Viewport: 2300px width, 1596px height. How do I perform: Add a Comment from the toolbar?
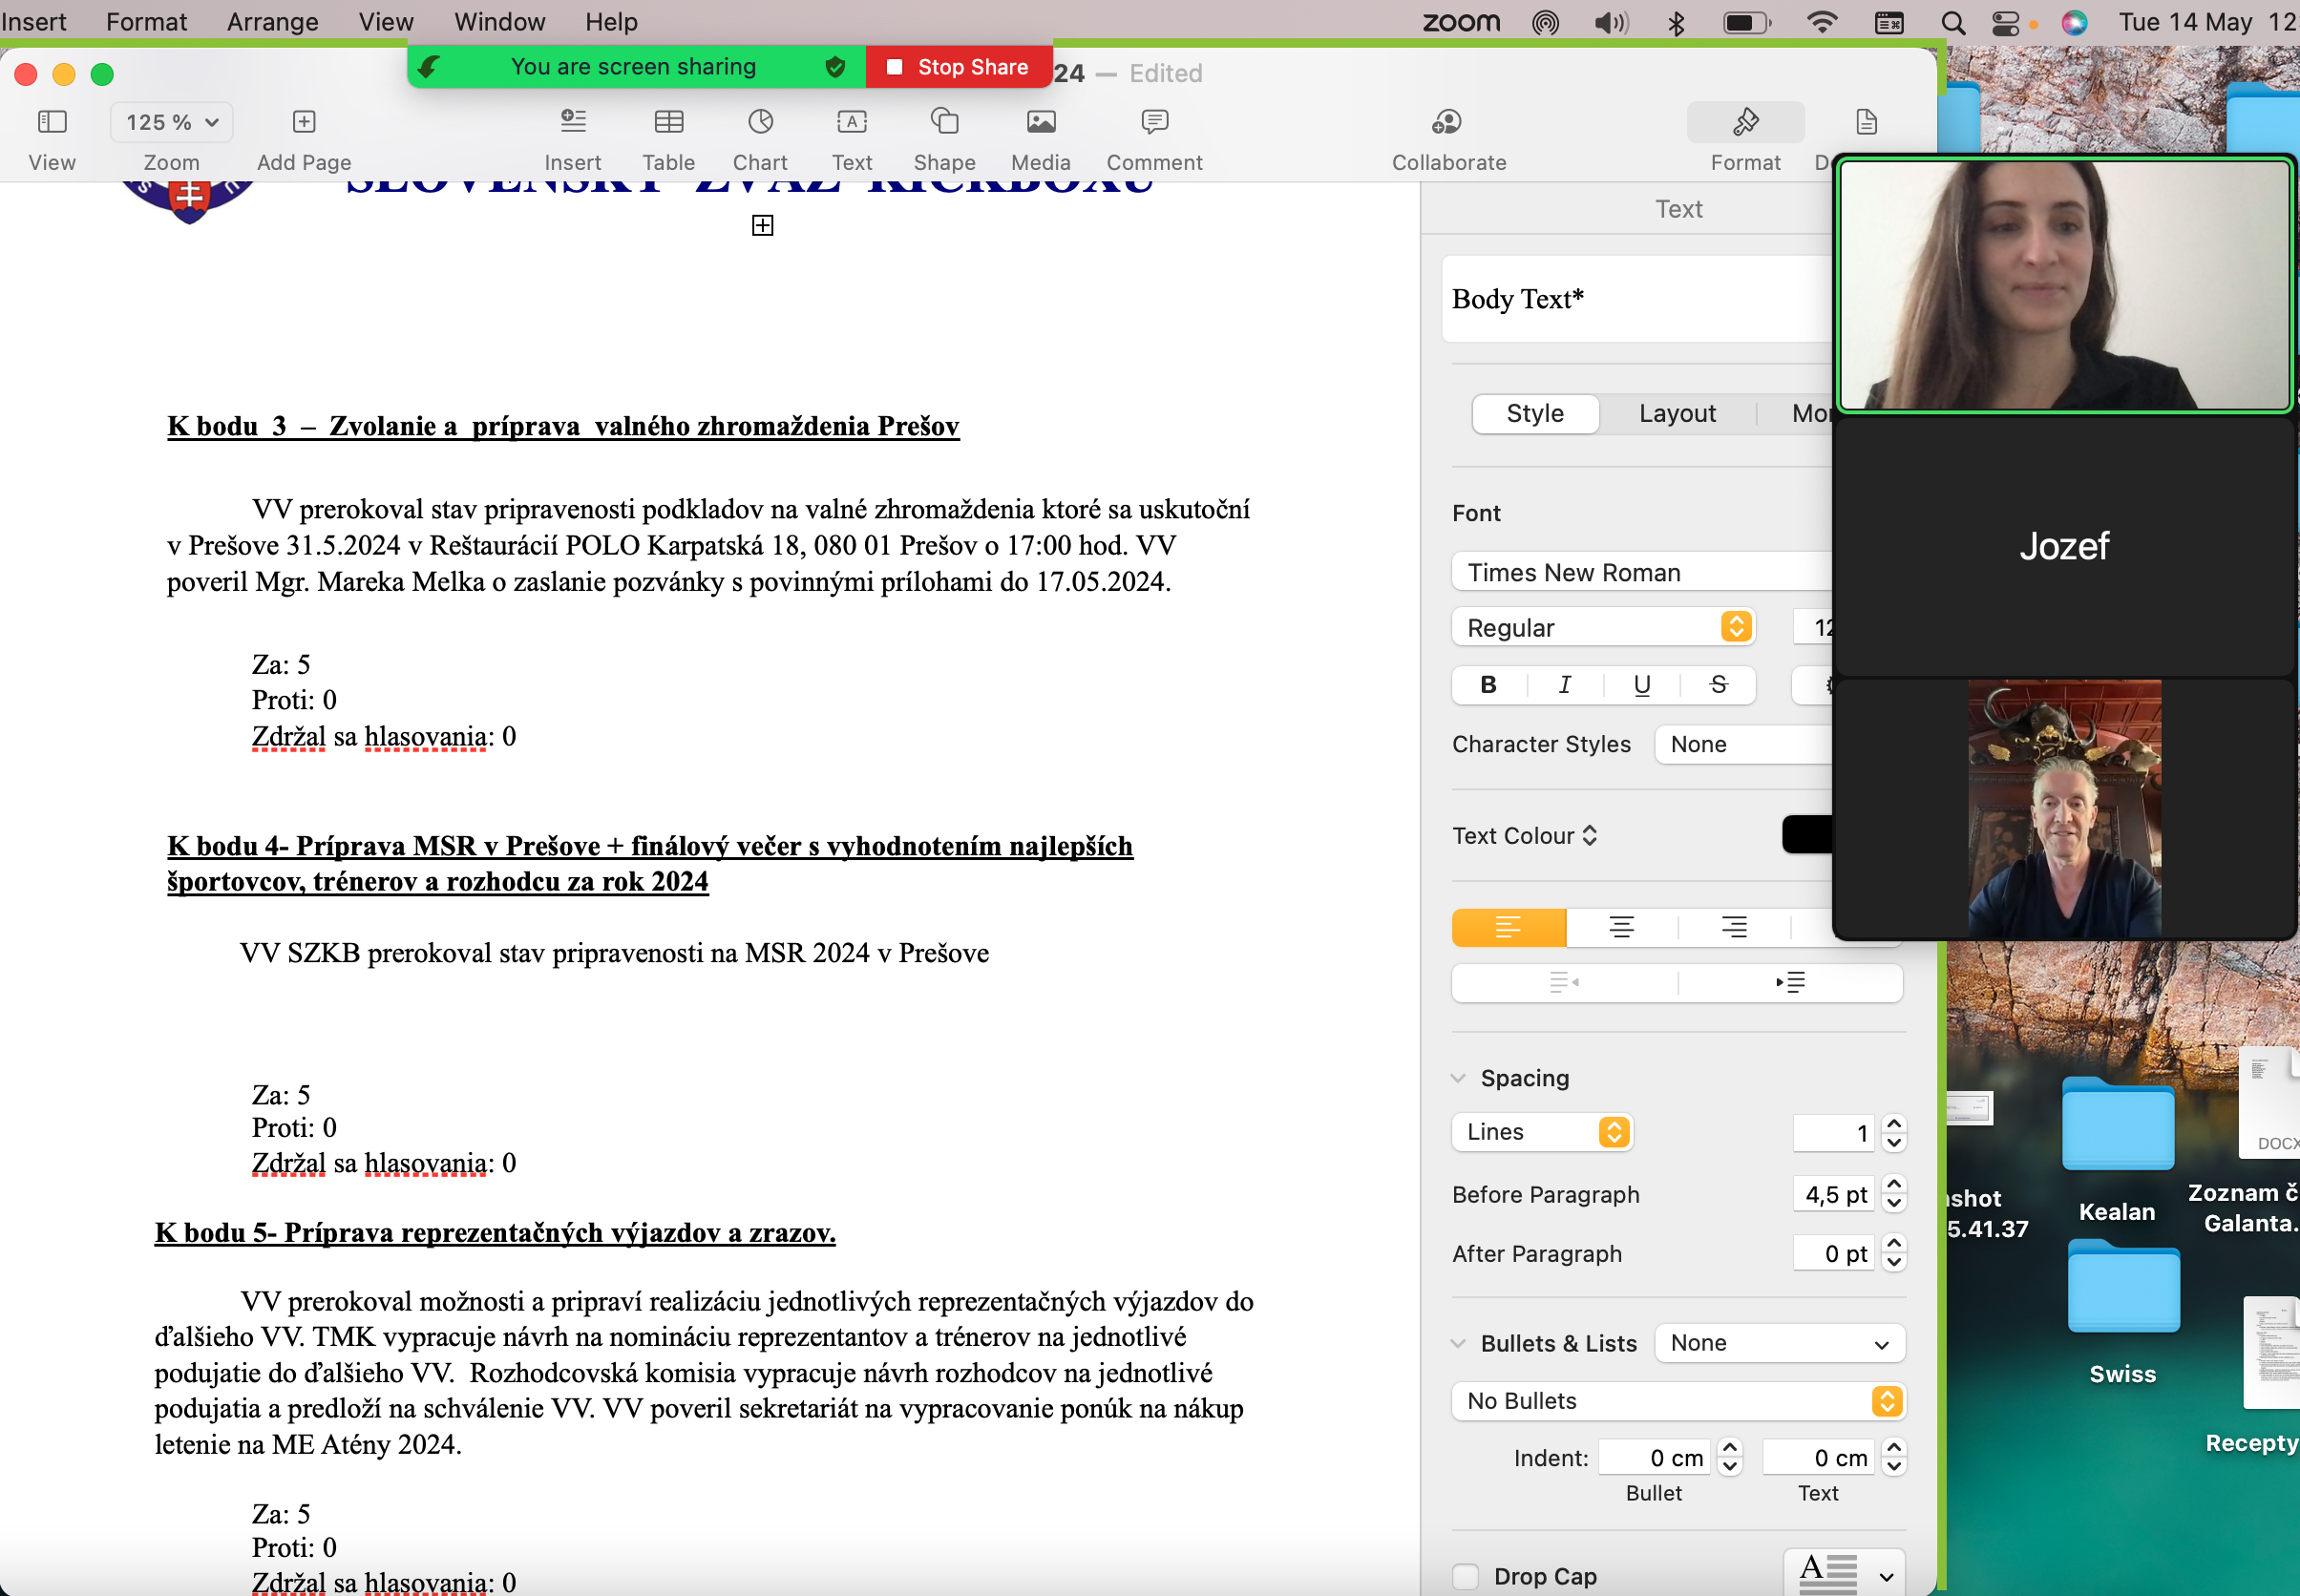point(1155,122)
